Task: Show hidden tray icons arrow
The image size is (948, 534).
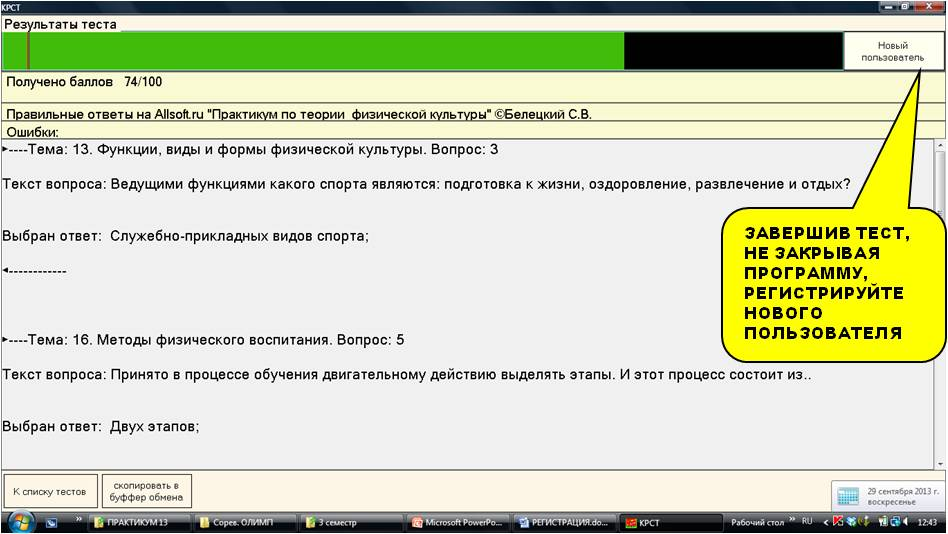Action: [826, 523]
